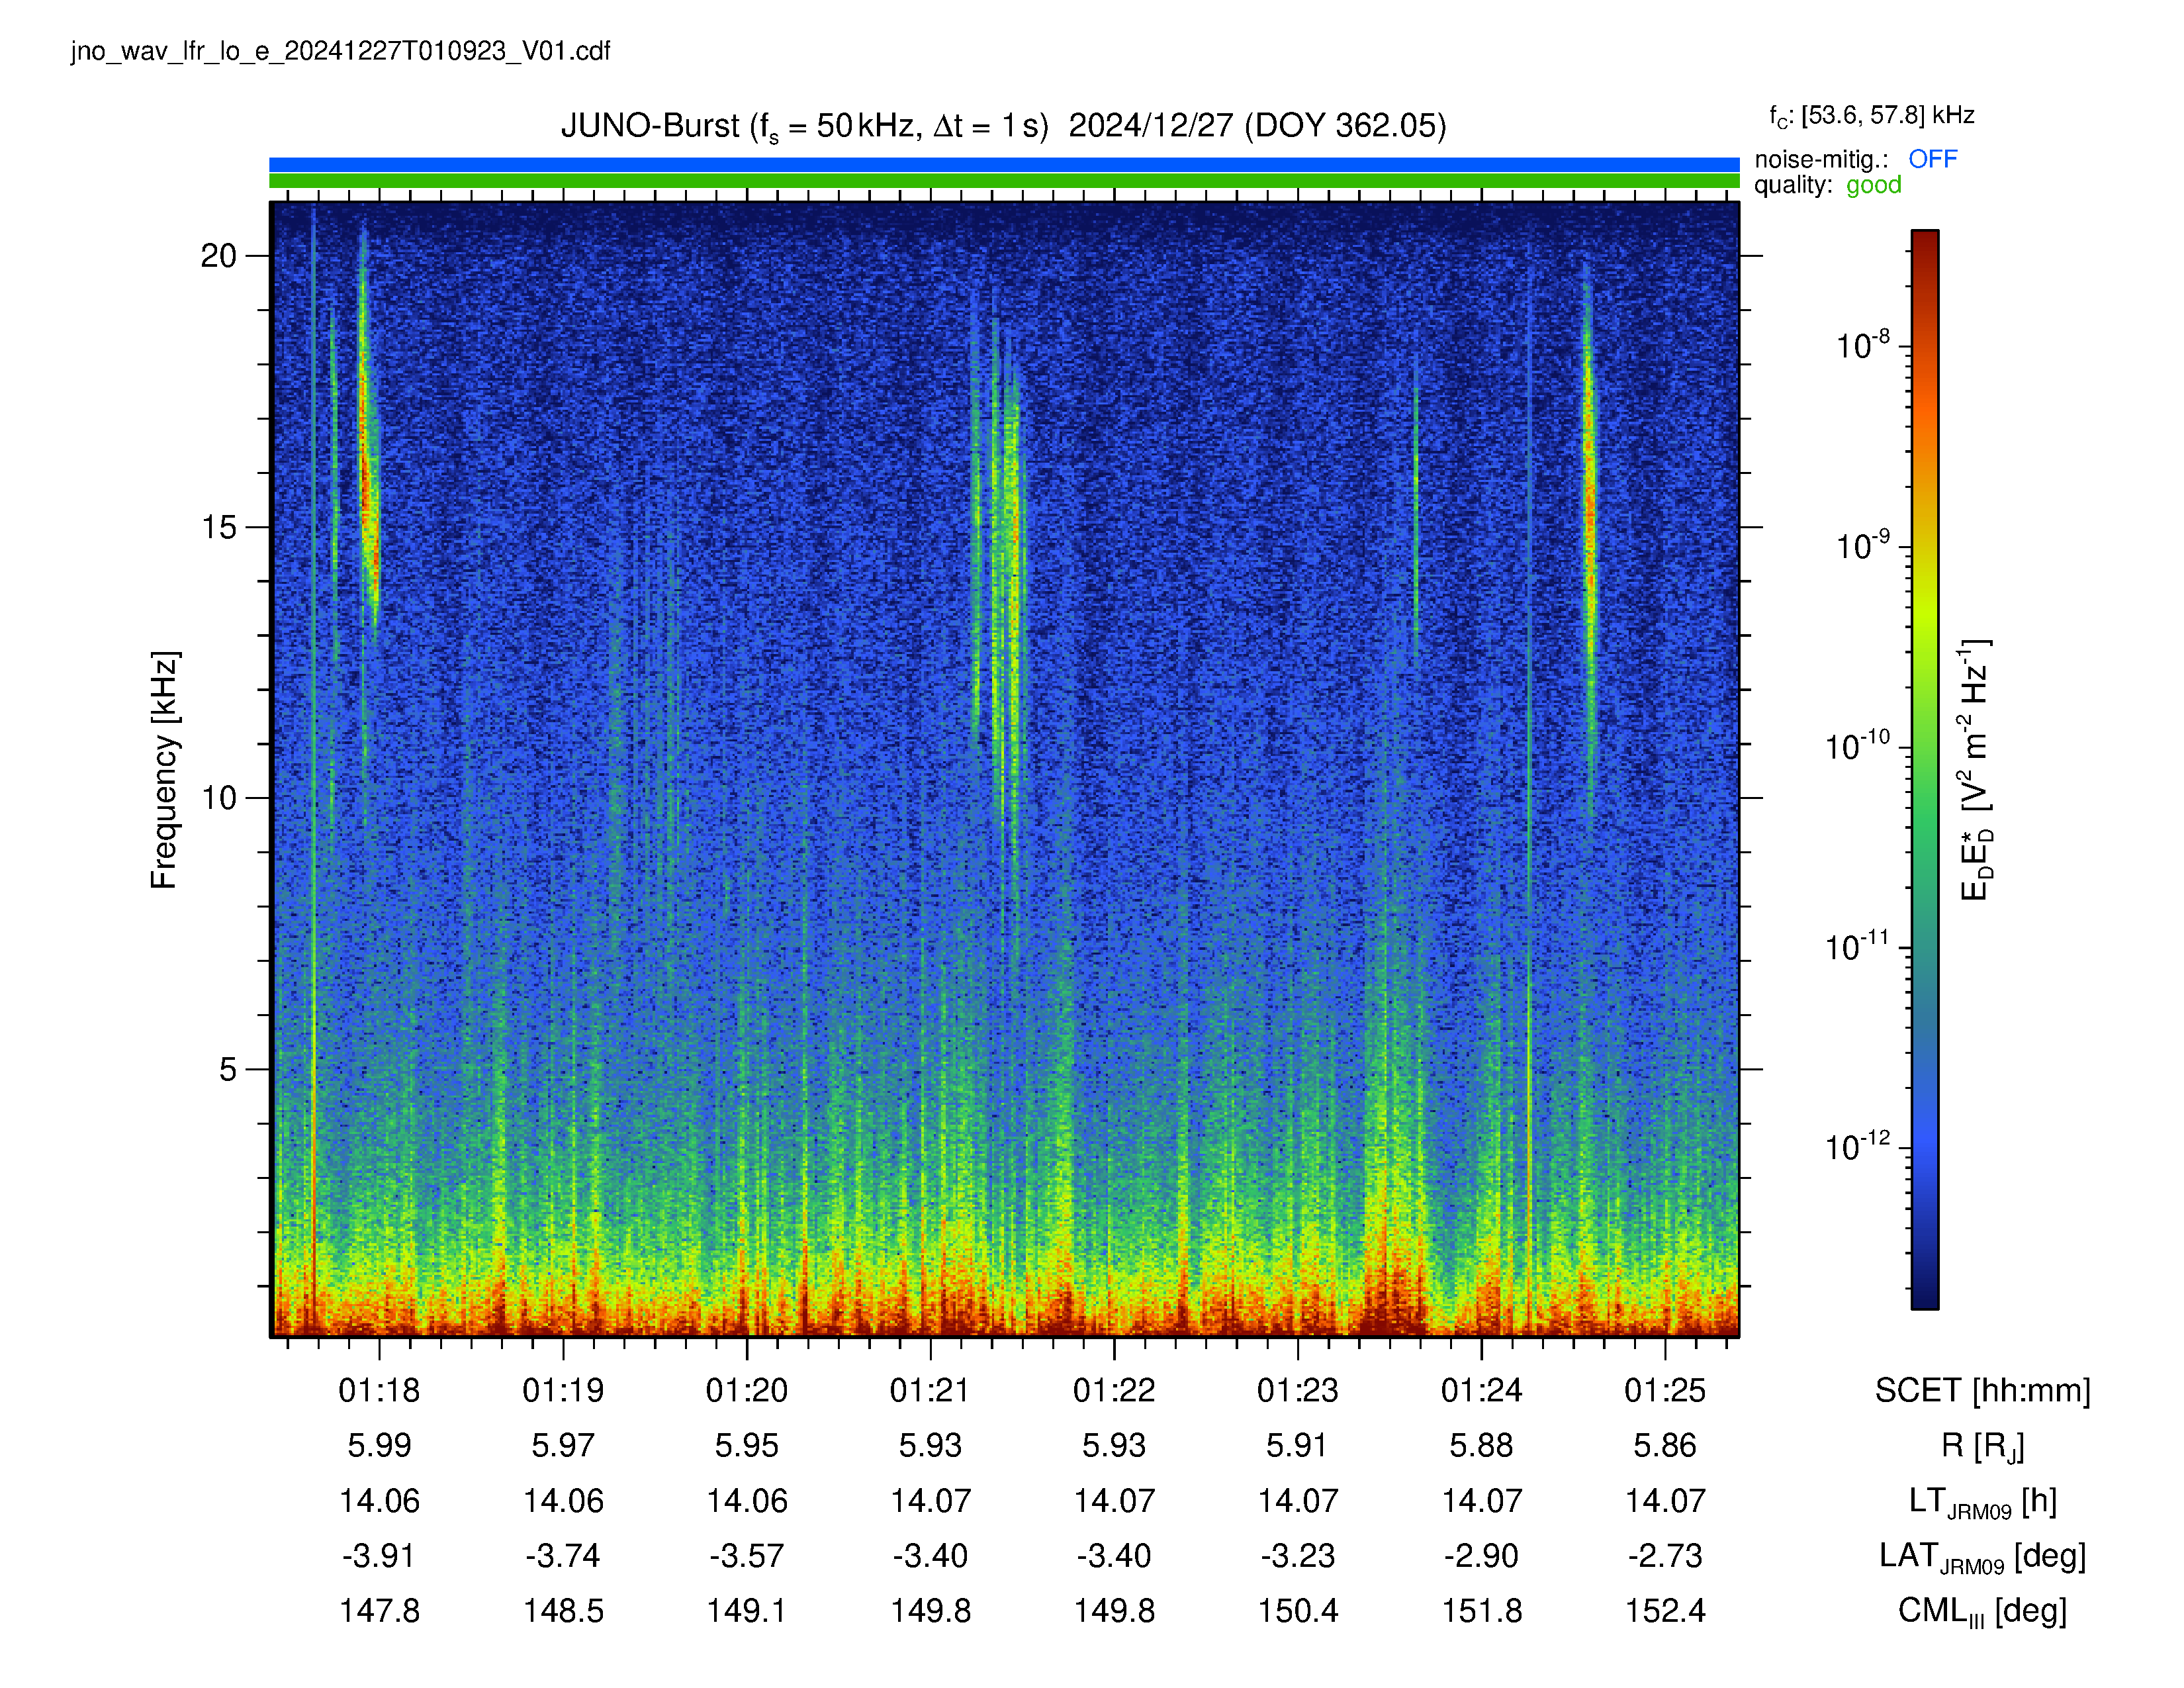
Task: Click the 20 kHz frequency tick label
Action: (218, 256)
